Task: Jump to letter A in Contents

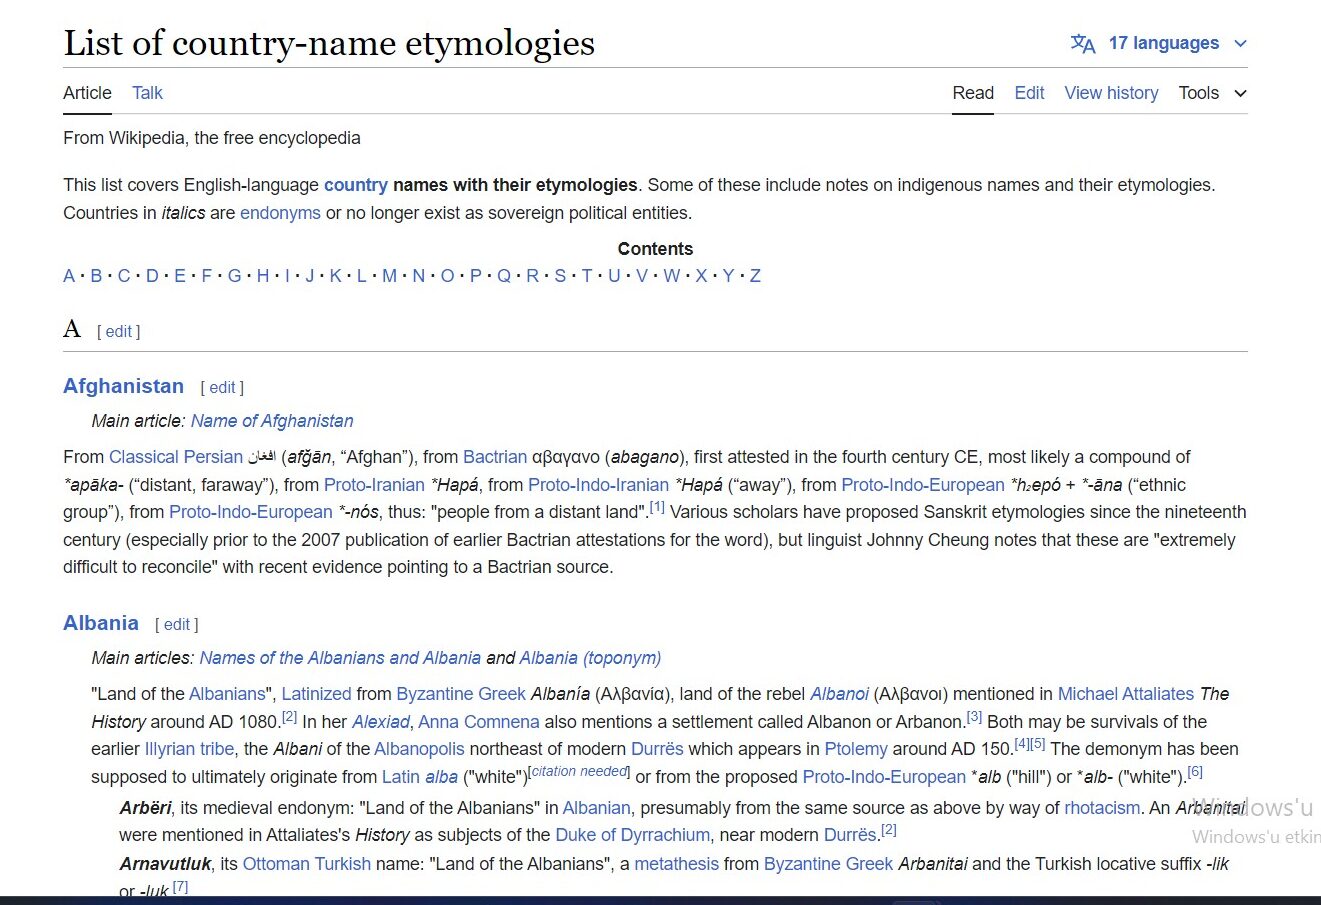Action: [69, 276]
